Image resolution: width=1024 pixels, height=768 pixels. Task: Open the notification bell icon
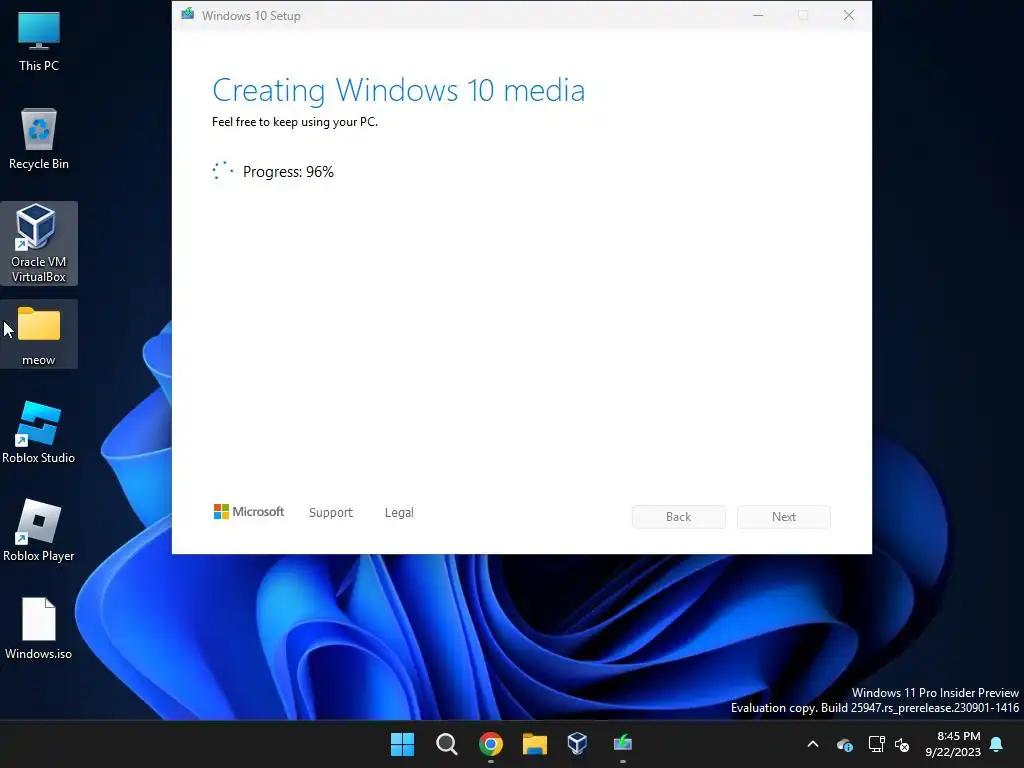(997, 744)
